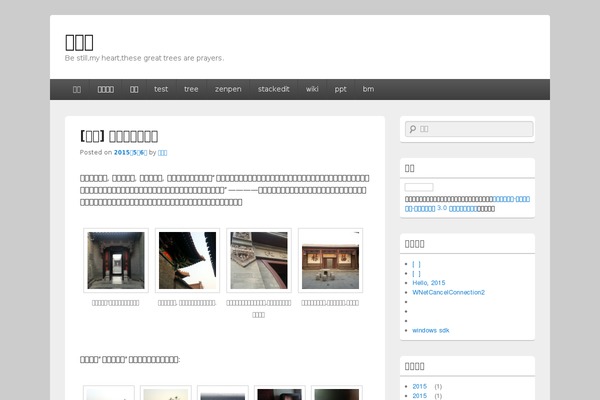
Task: Open the courtyard doorway photo thumbnail
Action: coord(116,260)
